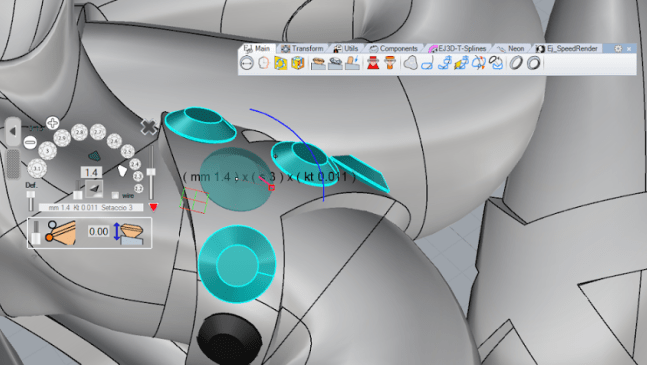
Task: Click the yellow dice cube icon
Action: click(298, 63)
